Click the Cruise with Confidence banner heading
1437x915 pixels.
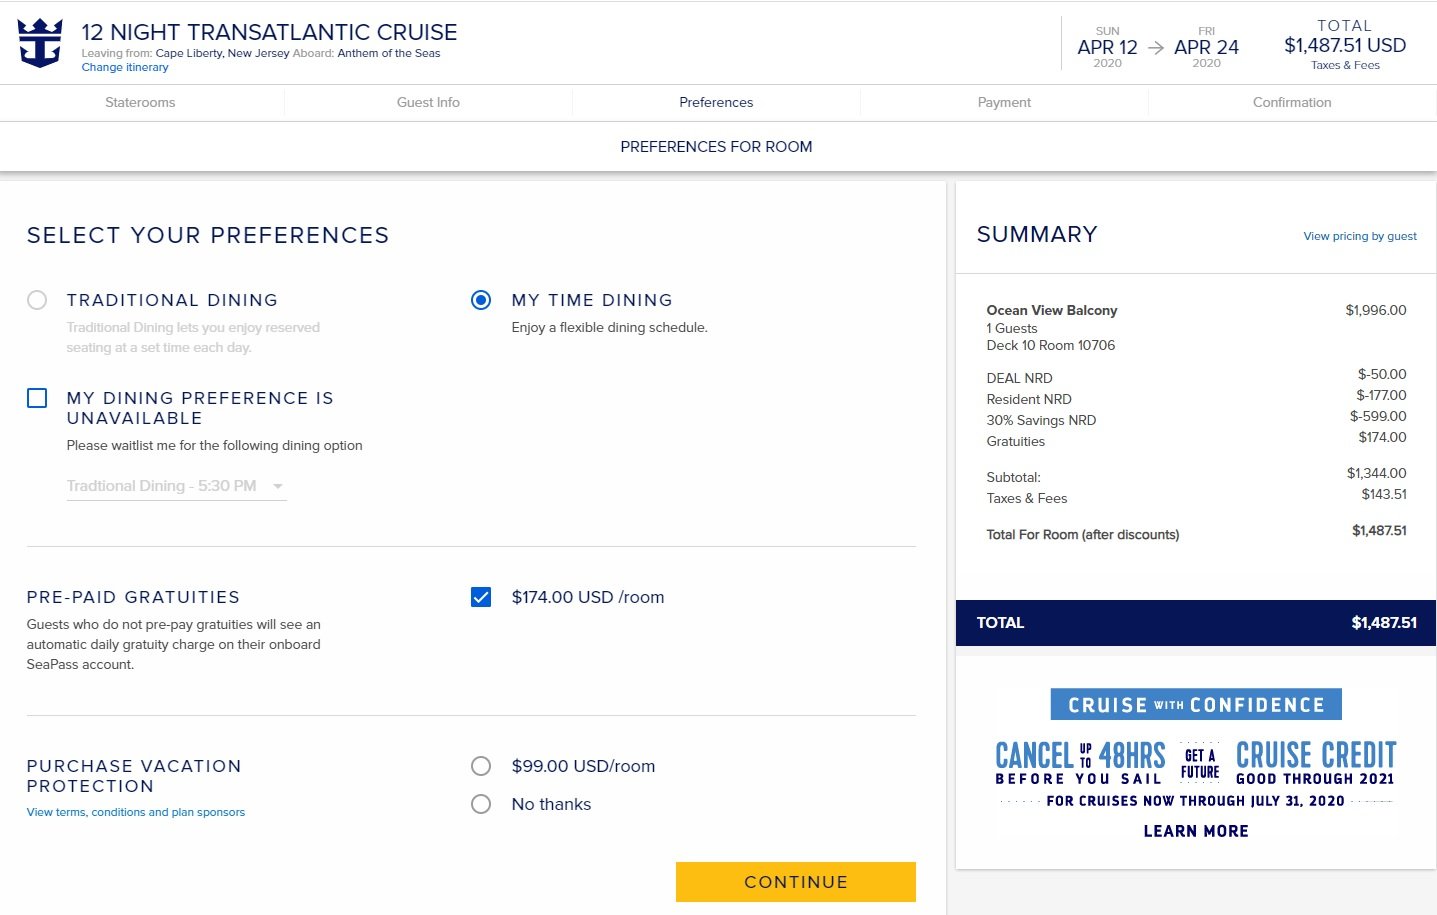tap(1196, 704)
